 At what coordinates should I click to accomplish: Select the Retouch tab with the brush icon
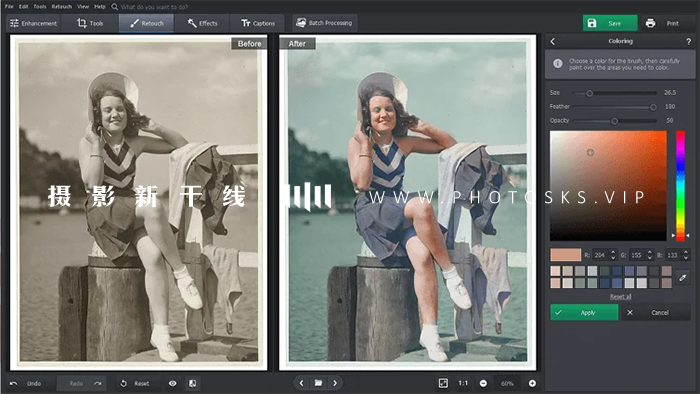click(x=146, y=23)
